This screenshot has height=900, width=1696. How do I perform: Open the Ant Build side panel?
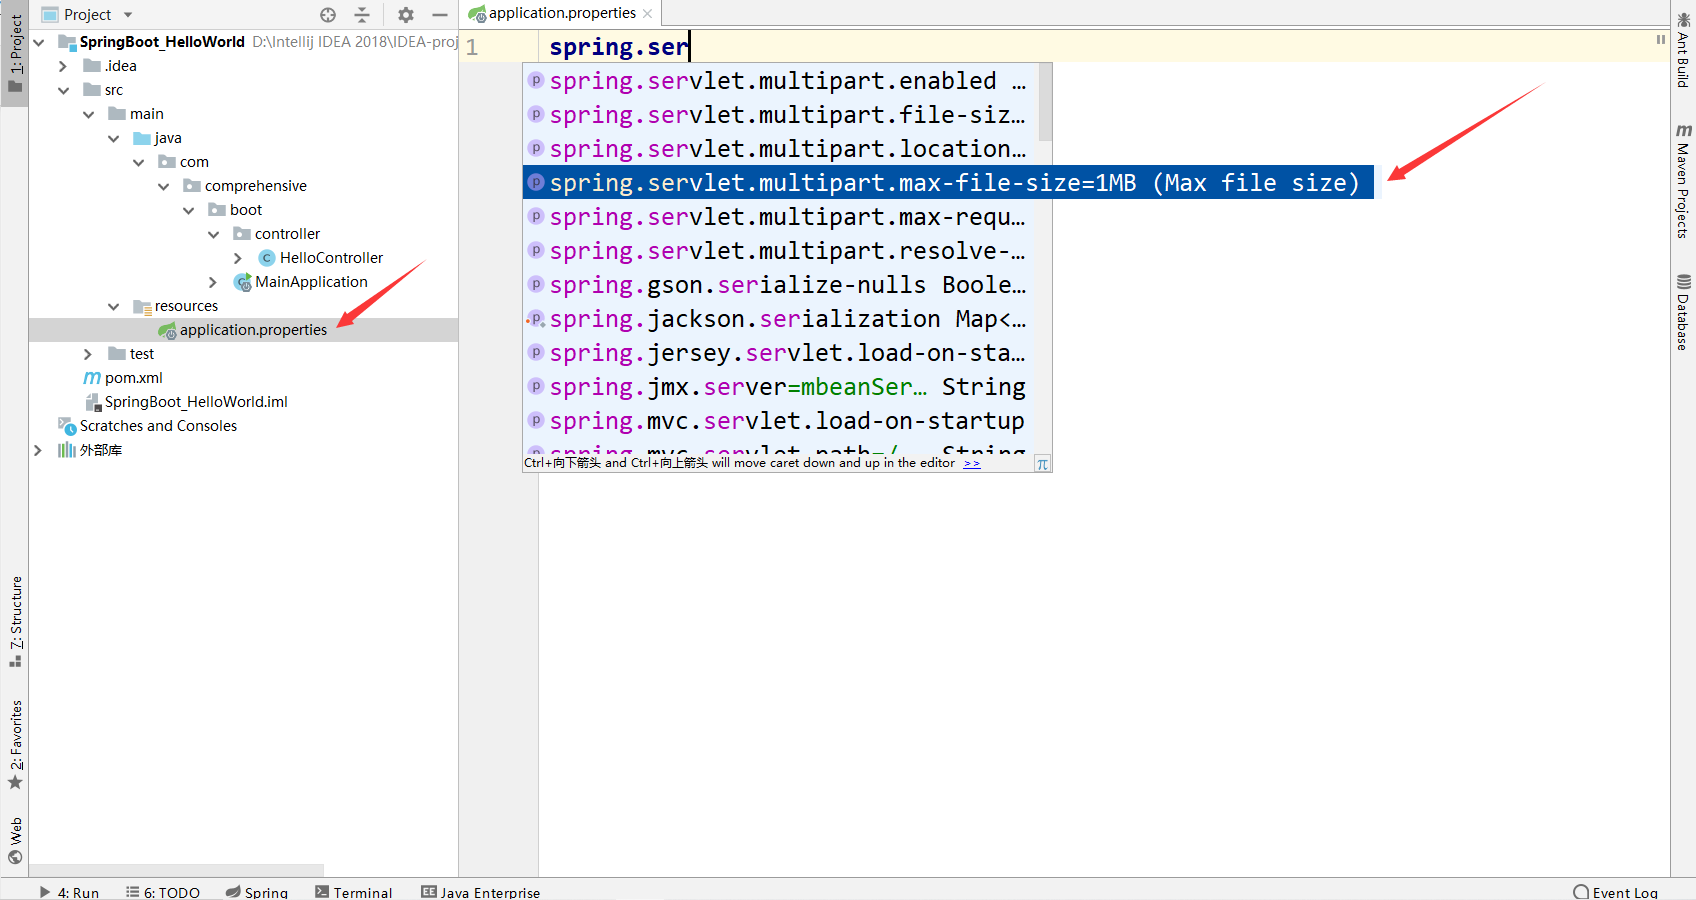point(1683,50)
